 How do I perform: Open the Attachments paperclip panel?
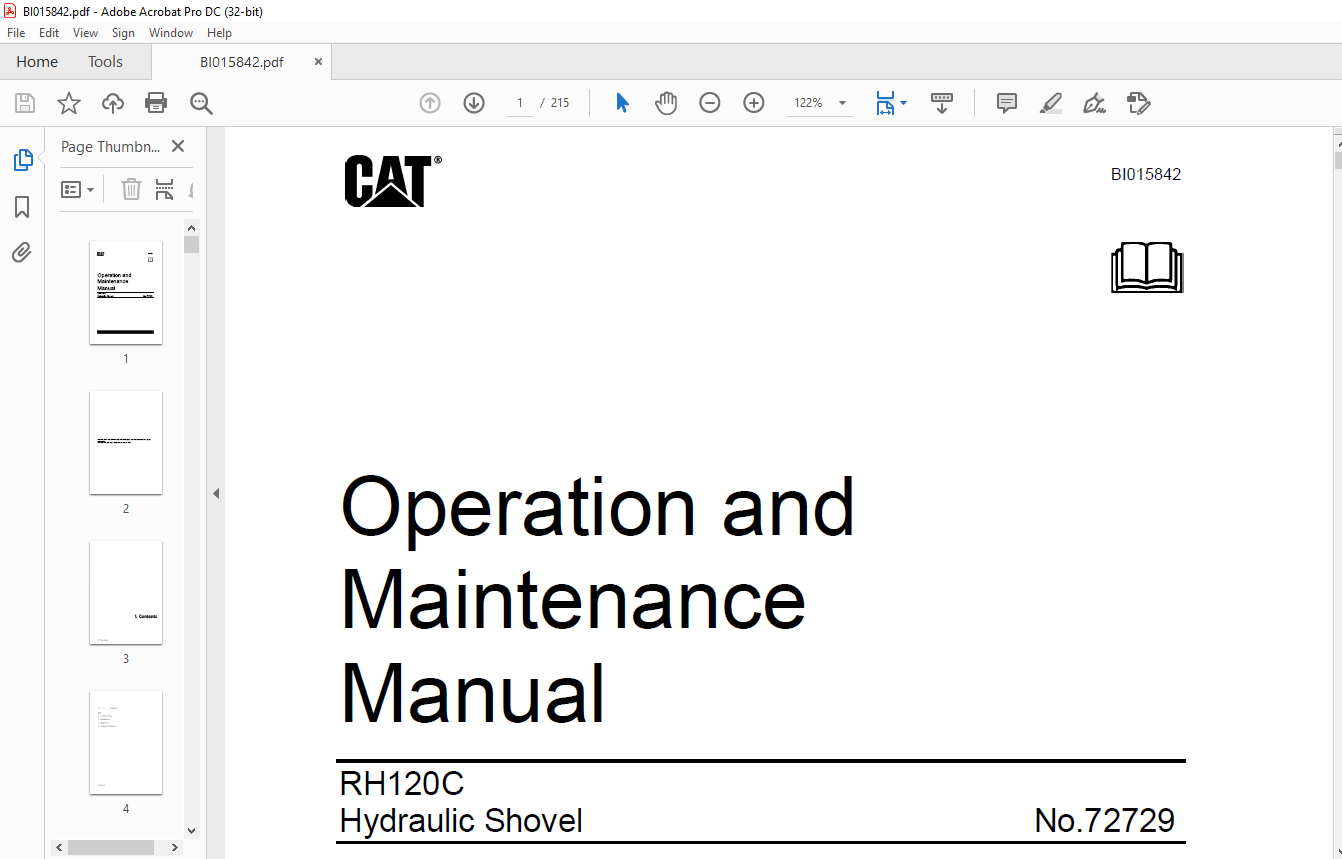pos(22,252)
